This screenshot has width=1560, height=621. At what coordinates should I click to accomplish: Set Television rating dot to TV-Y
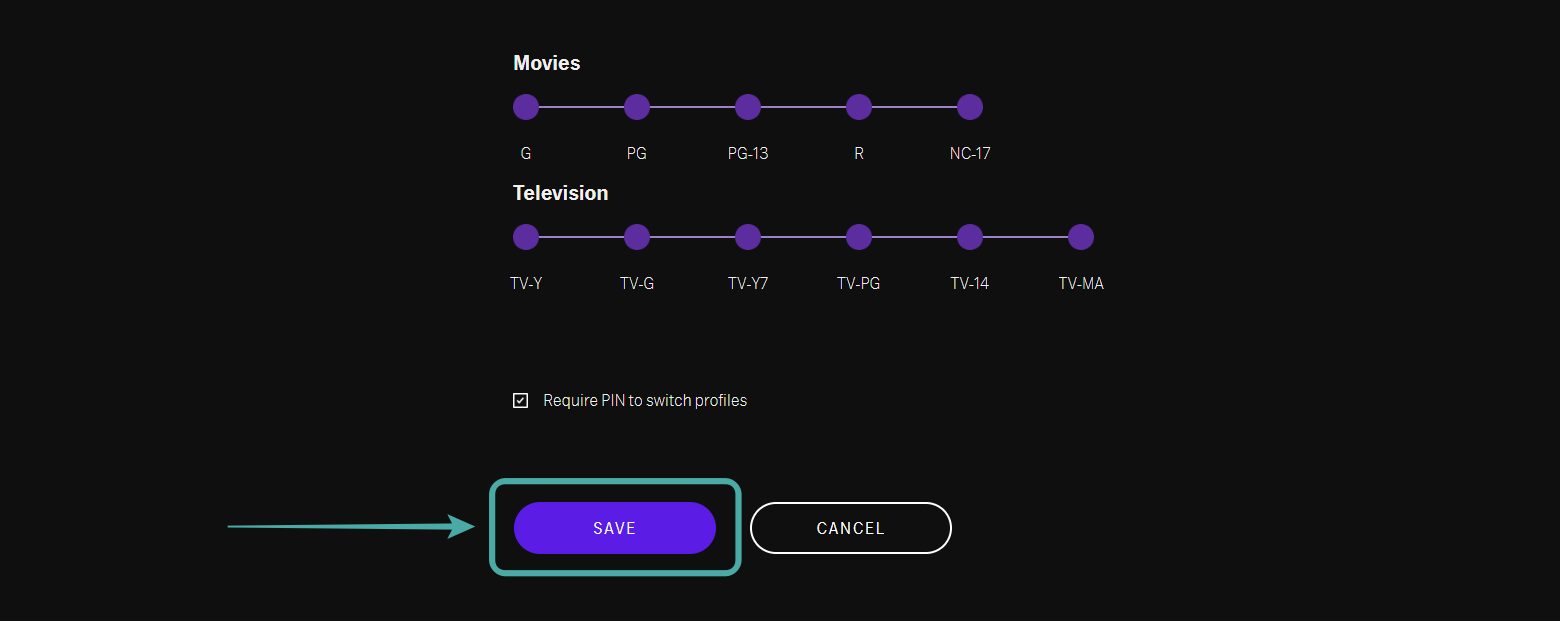tap(526, 237)
